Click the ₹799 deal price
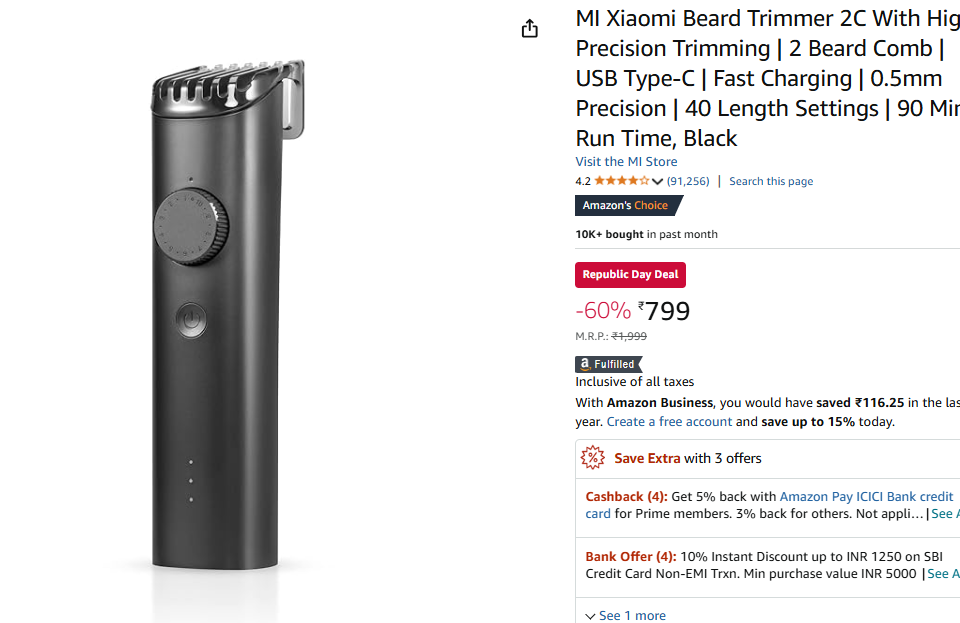This screenshot has height=623, width=960. click(x=664, y=311)
